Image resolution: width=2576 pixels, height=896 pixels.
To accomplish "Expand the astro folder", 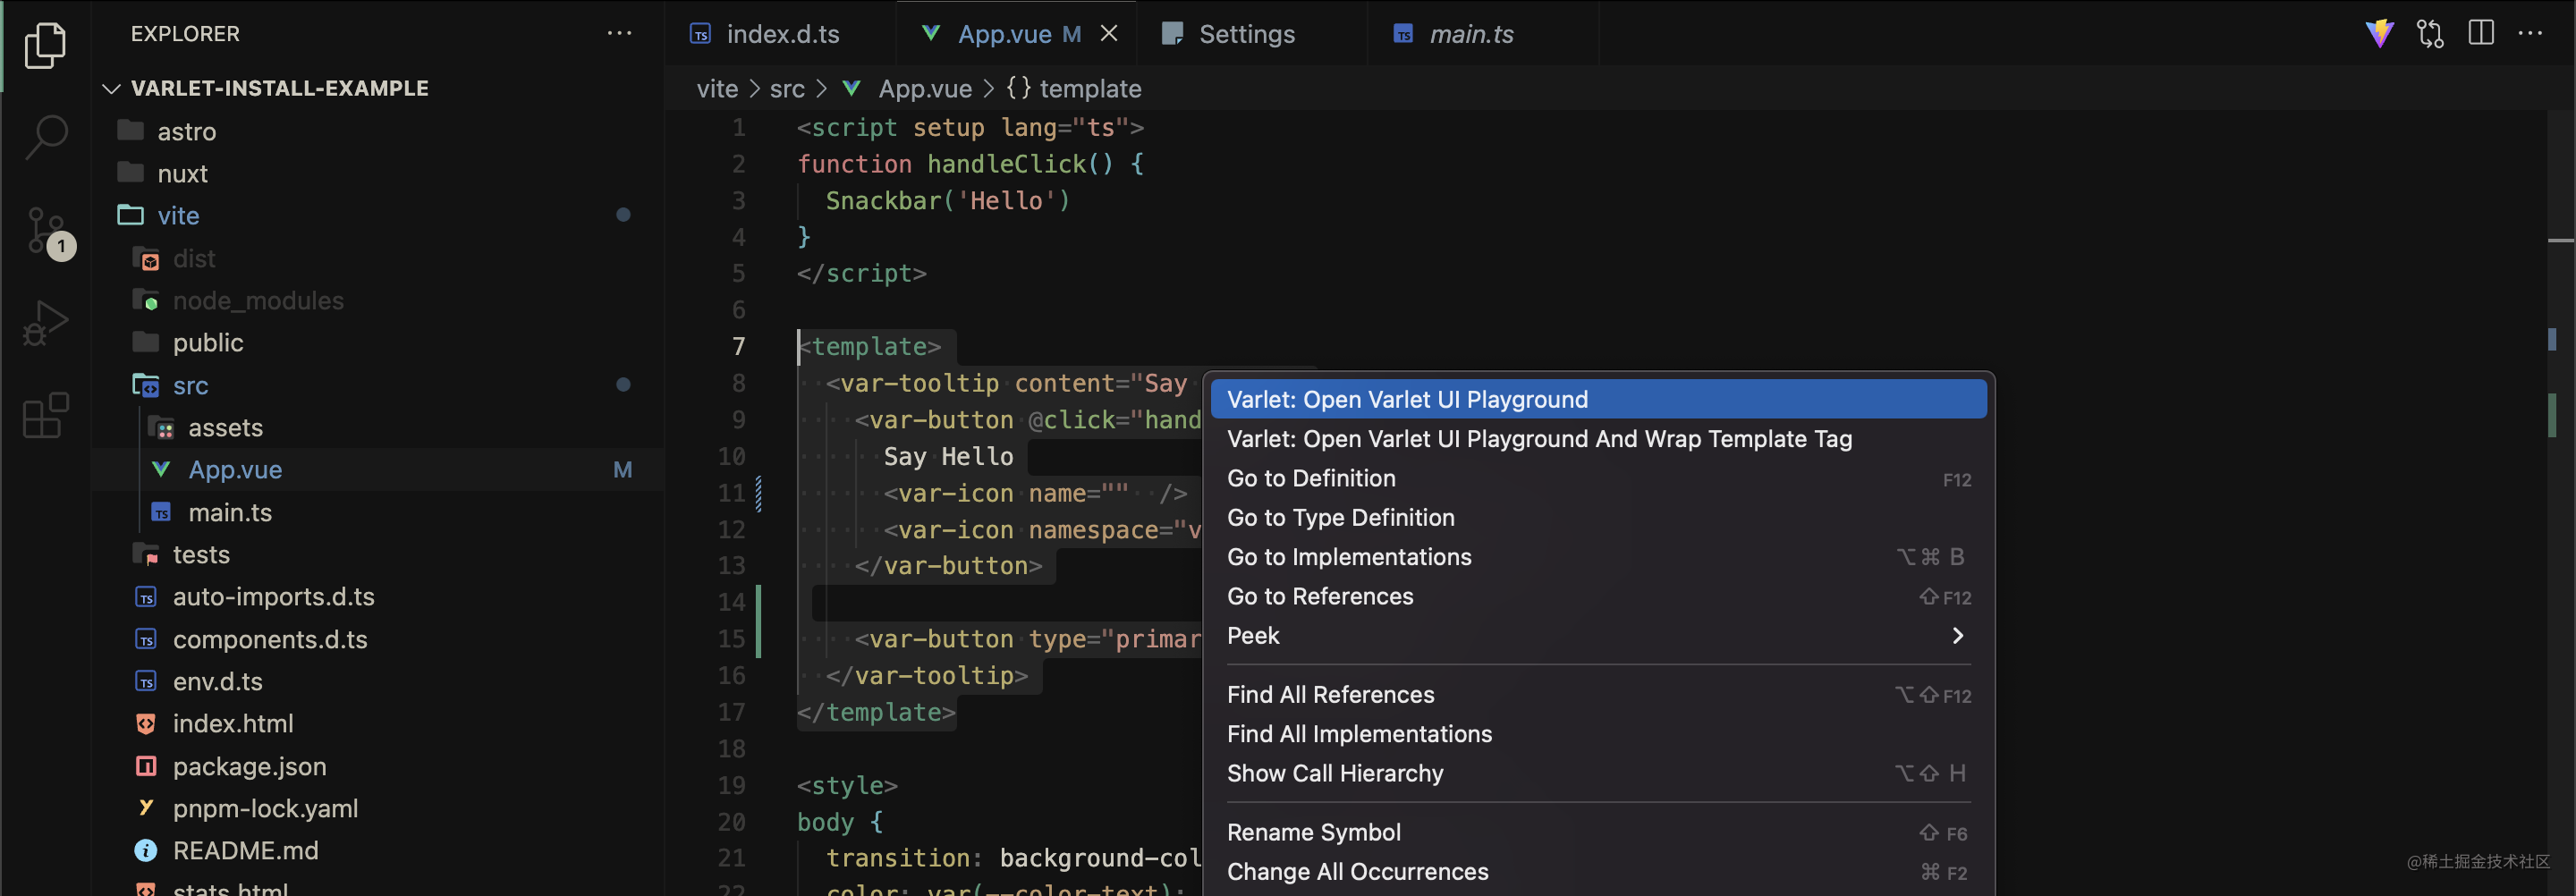I will [186, 131].
